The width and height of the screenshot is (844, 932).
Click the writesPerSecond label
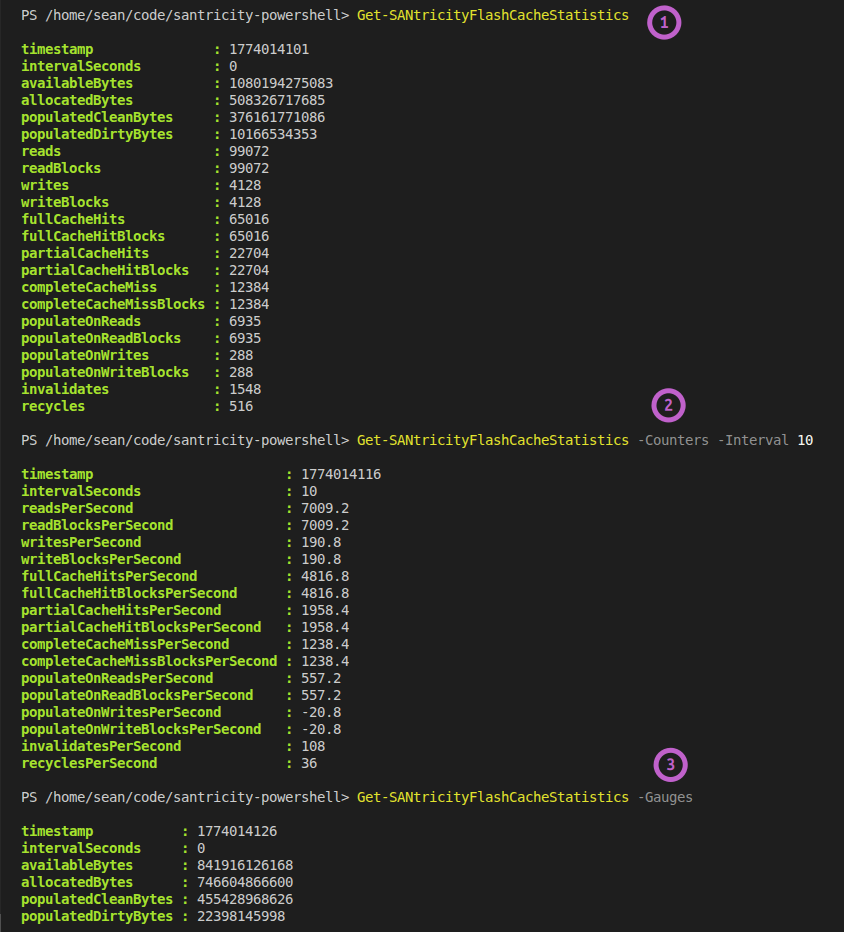81,542
